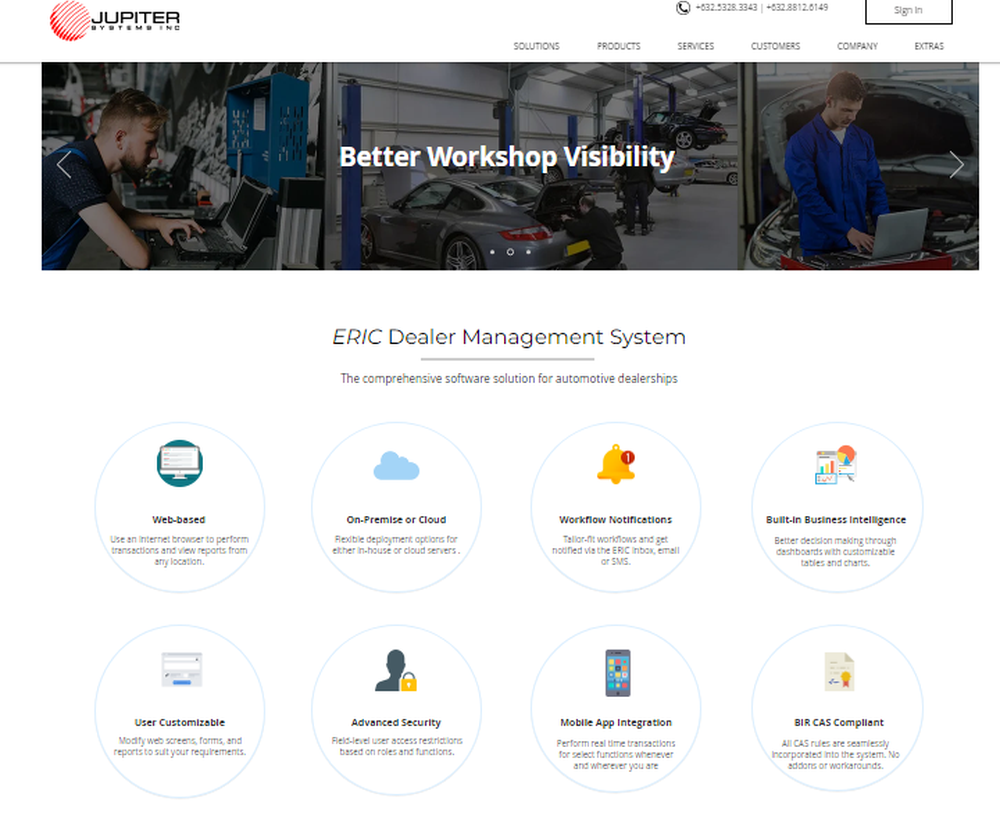
Task: Click the 'Modify web screens' description
Action: 180,746
